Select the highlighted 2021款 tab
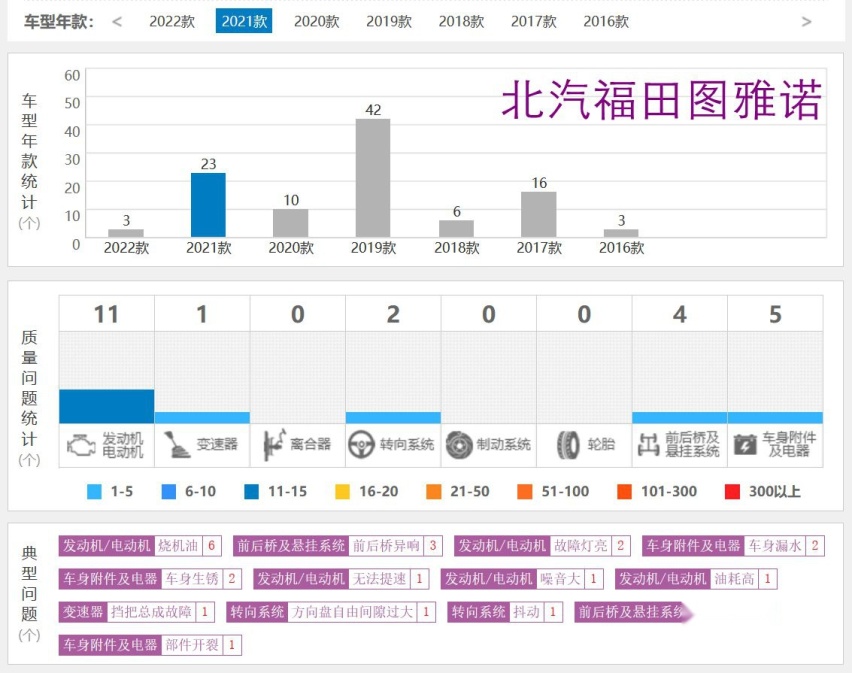Viewport: 852px width, 673px height. click(x=244, y=21)
